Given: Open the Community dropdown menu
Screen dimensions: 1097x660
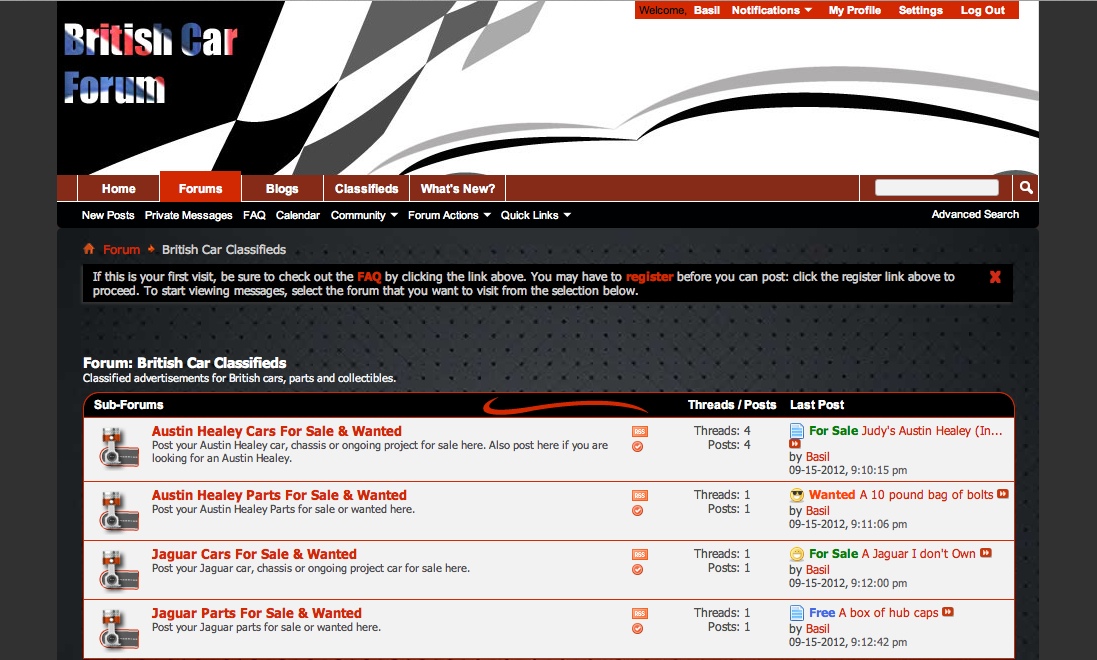Looking at the screenshot, I should tap(364, 215).
